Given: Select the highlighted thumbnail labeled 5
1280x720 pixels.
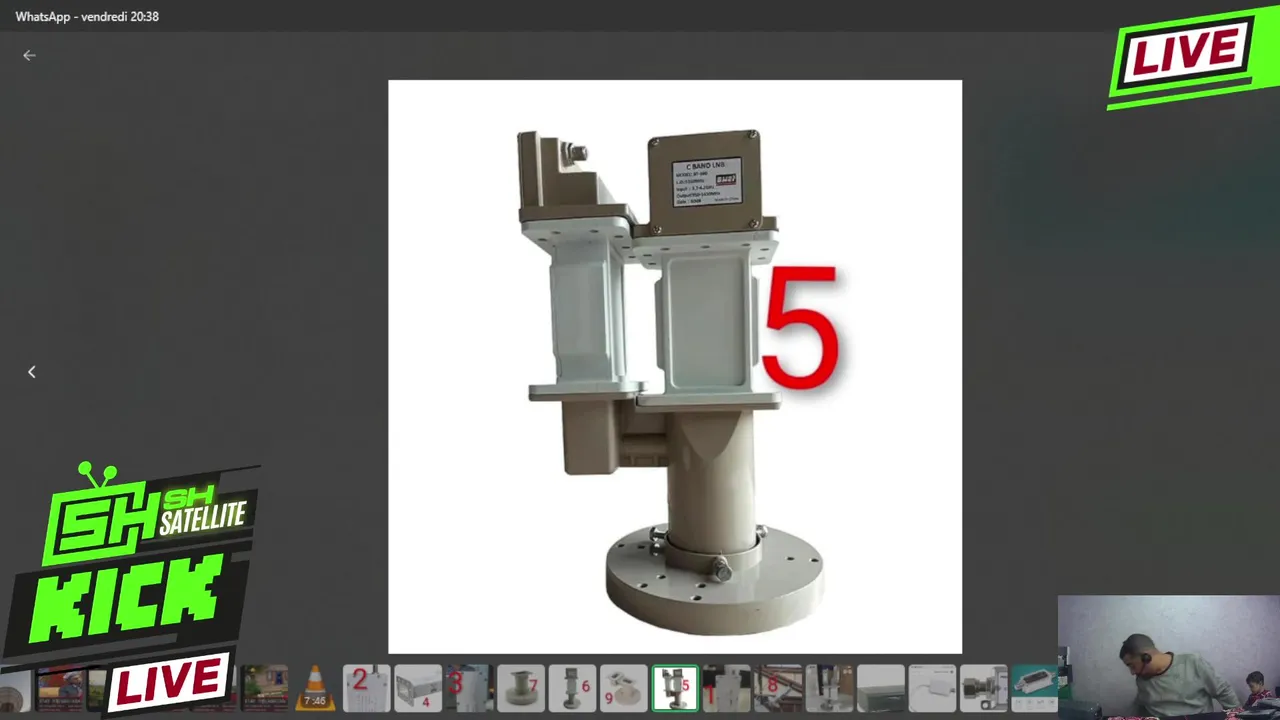Looking at the screenshot, I should [675, 688].
